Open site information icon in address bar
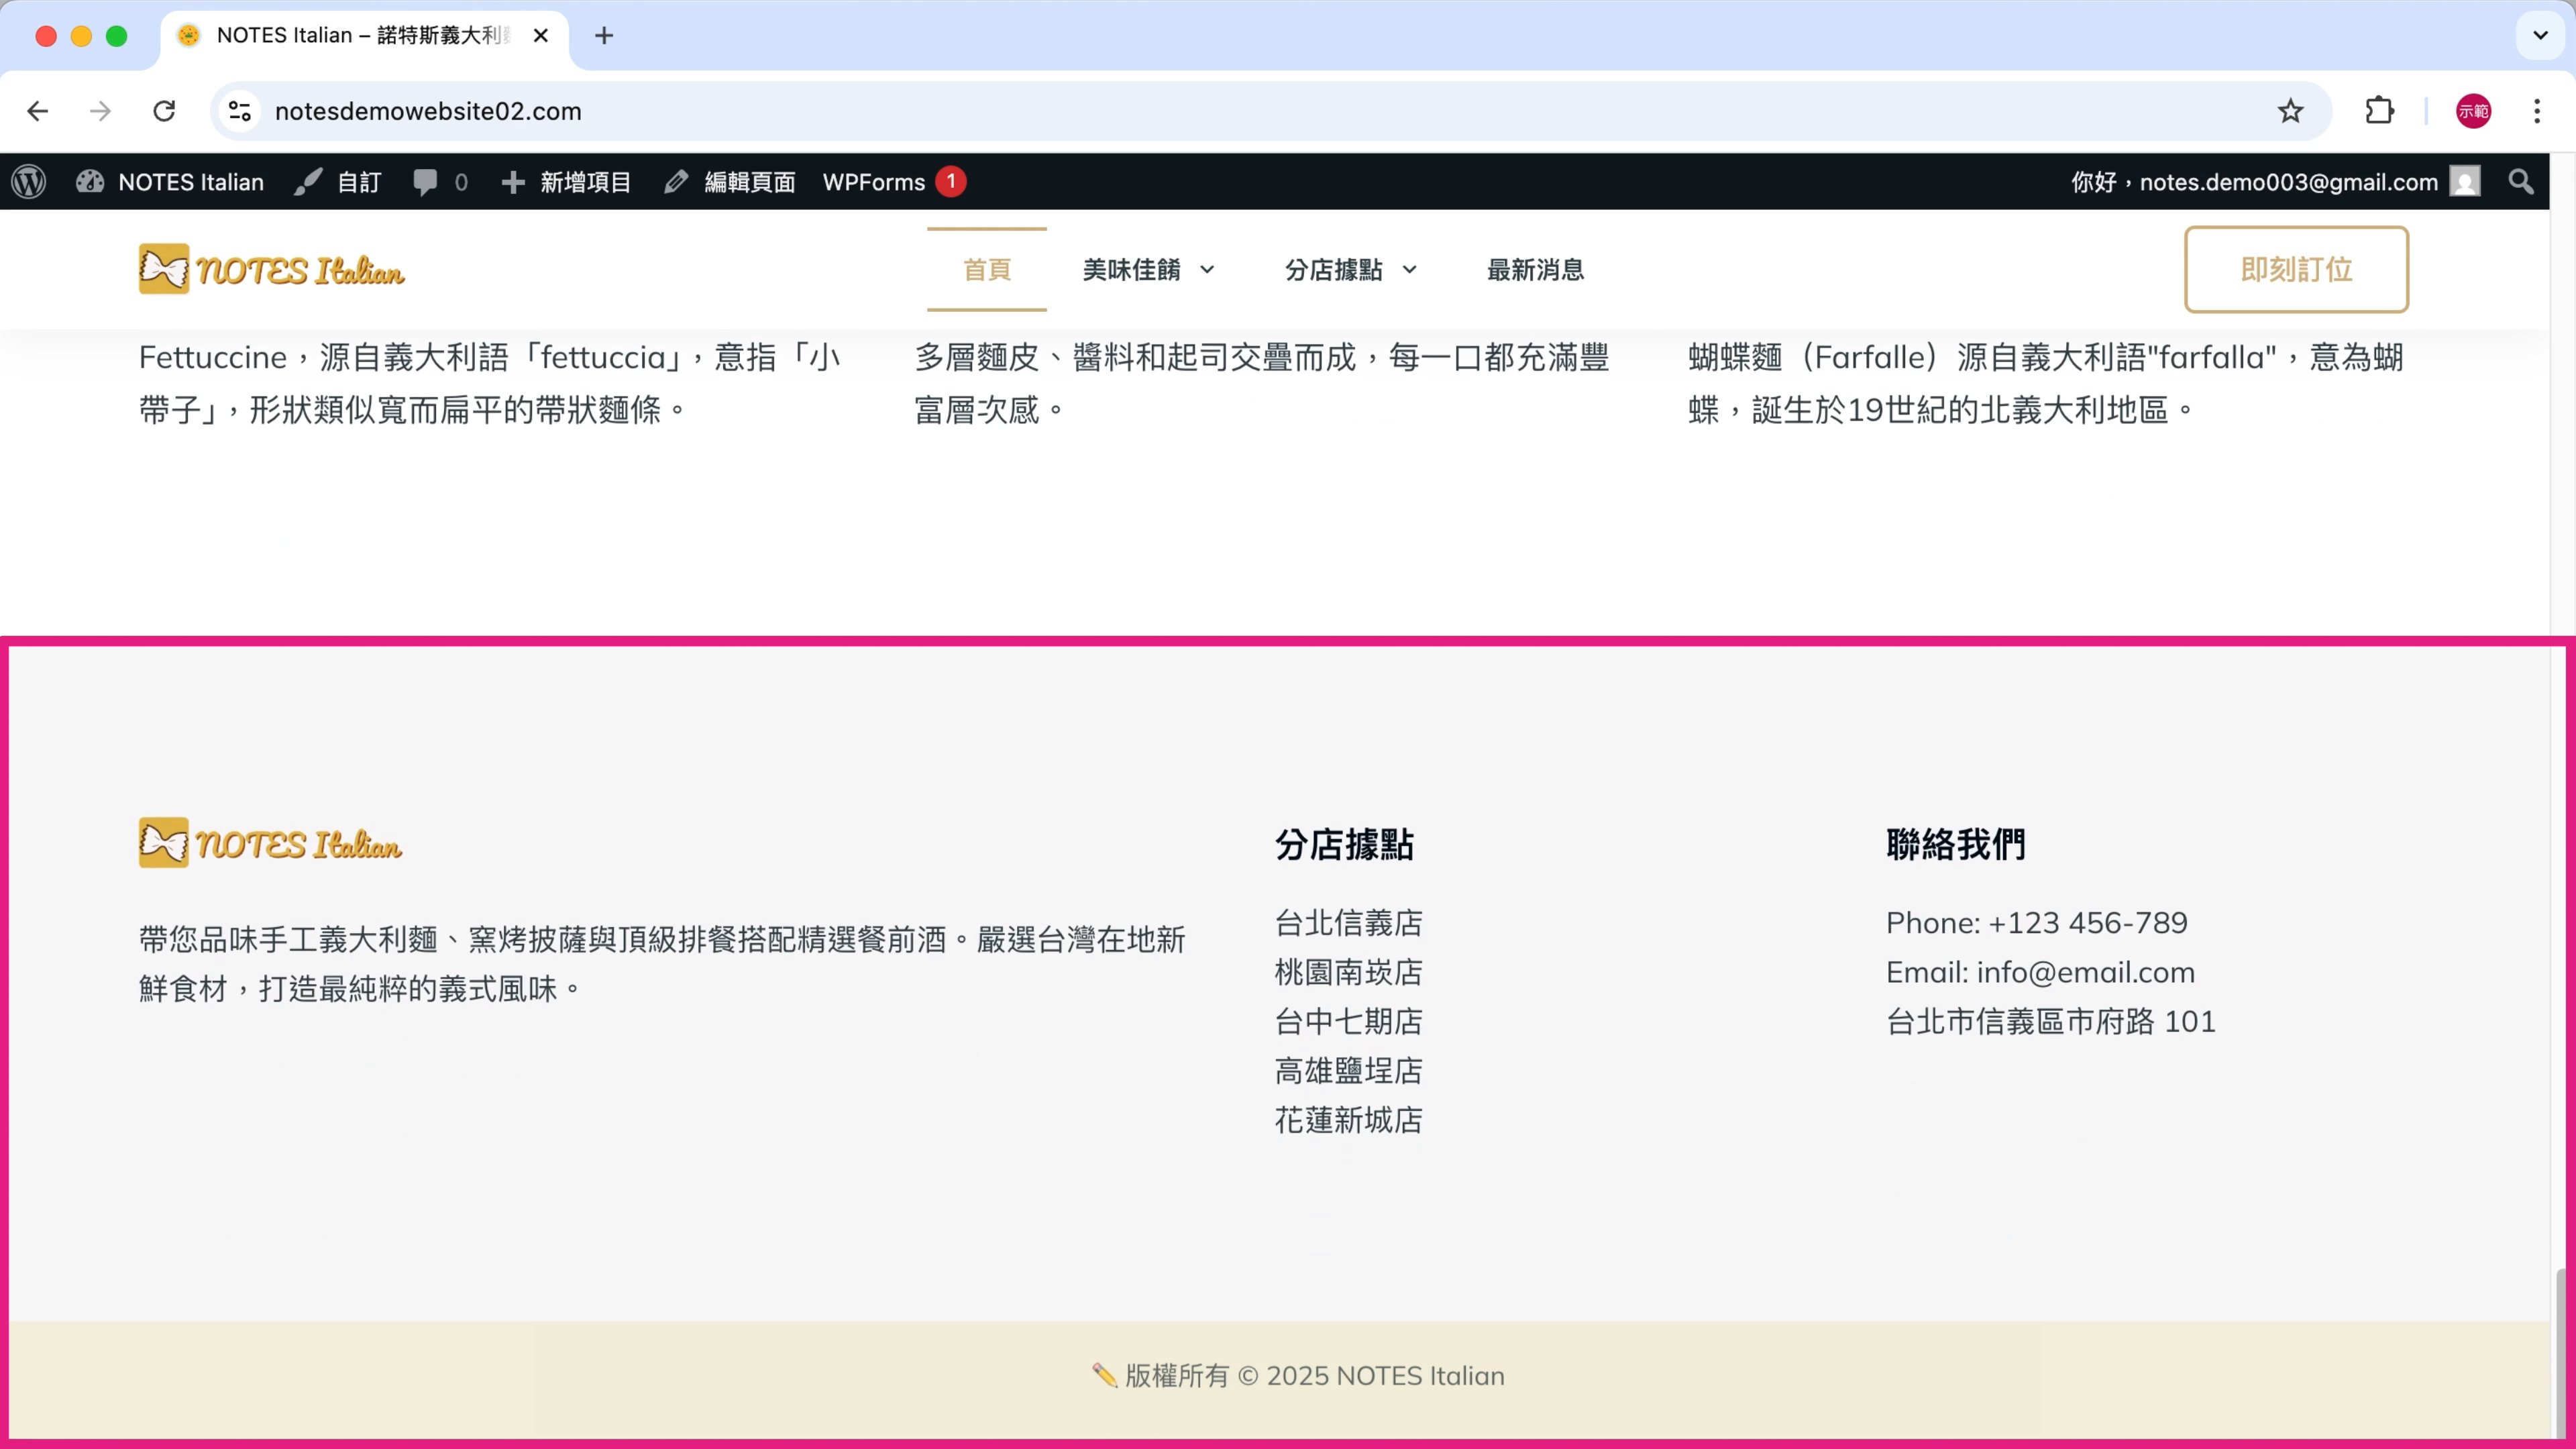Viewport: 2576px width, 1449px height. (x=240, y=111)
